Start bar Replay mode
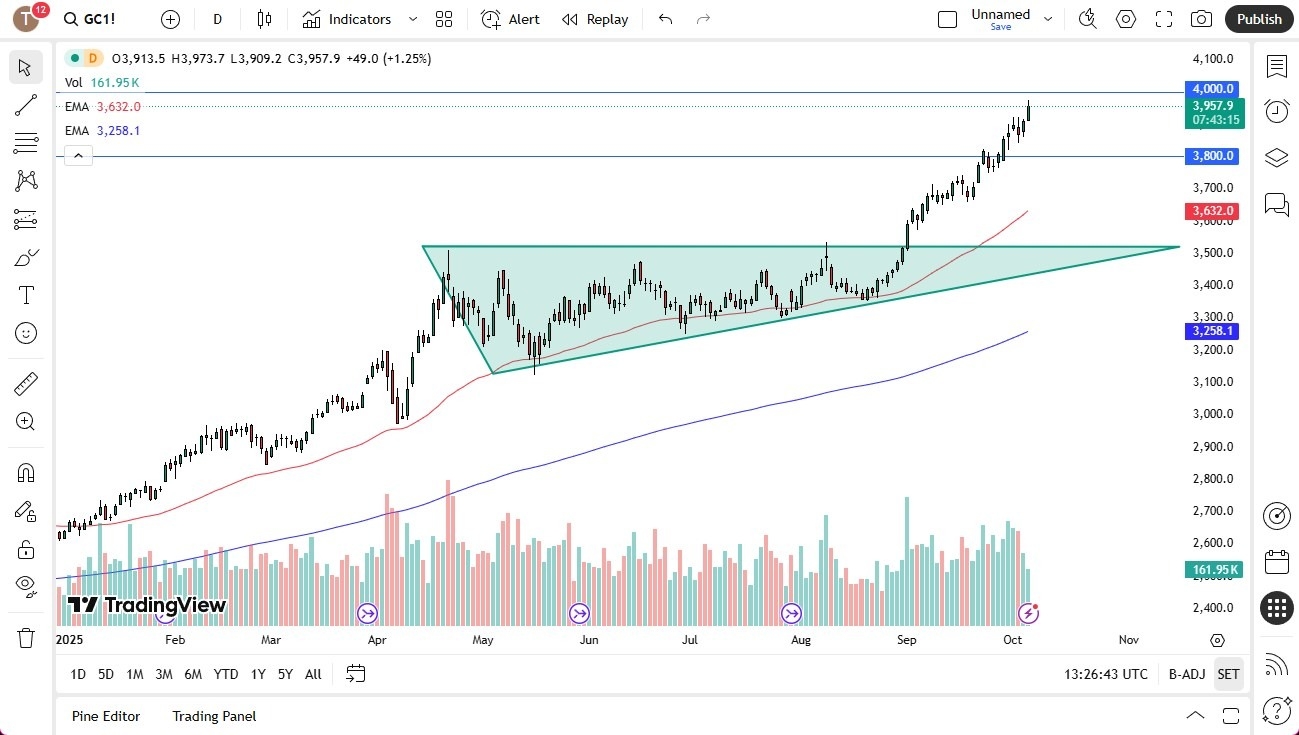Viewport: 1299px width, 735px height. [595, 19]
